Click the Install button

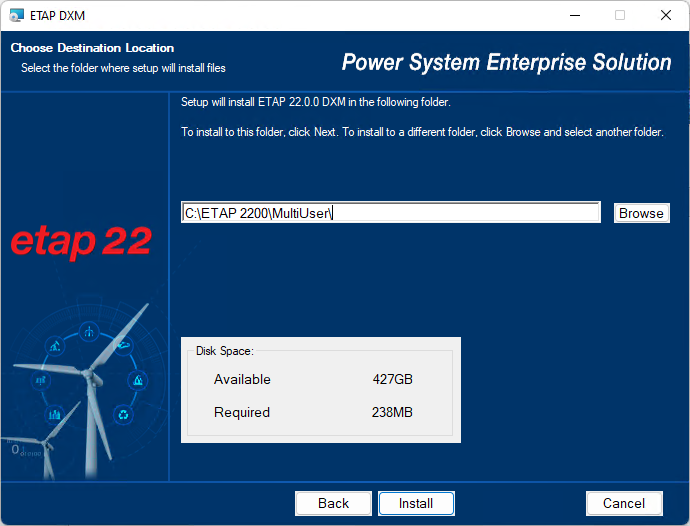pyautogui.click(x=416, y=503)
